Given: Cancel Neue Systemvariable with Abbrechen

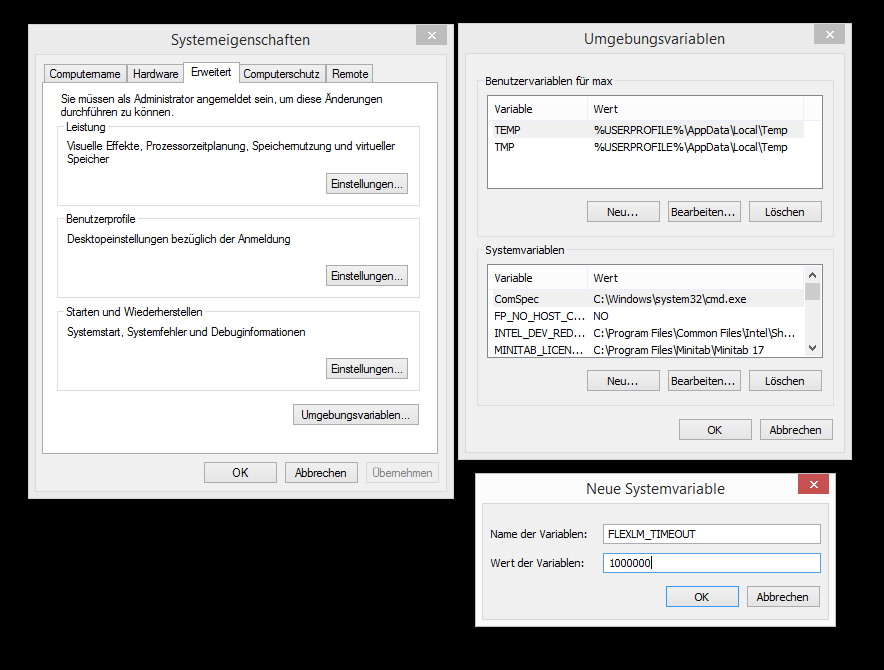Looking at the screenshot, I should point(783,597).
